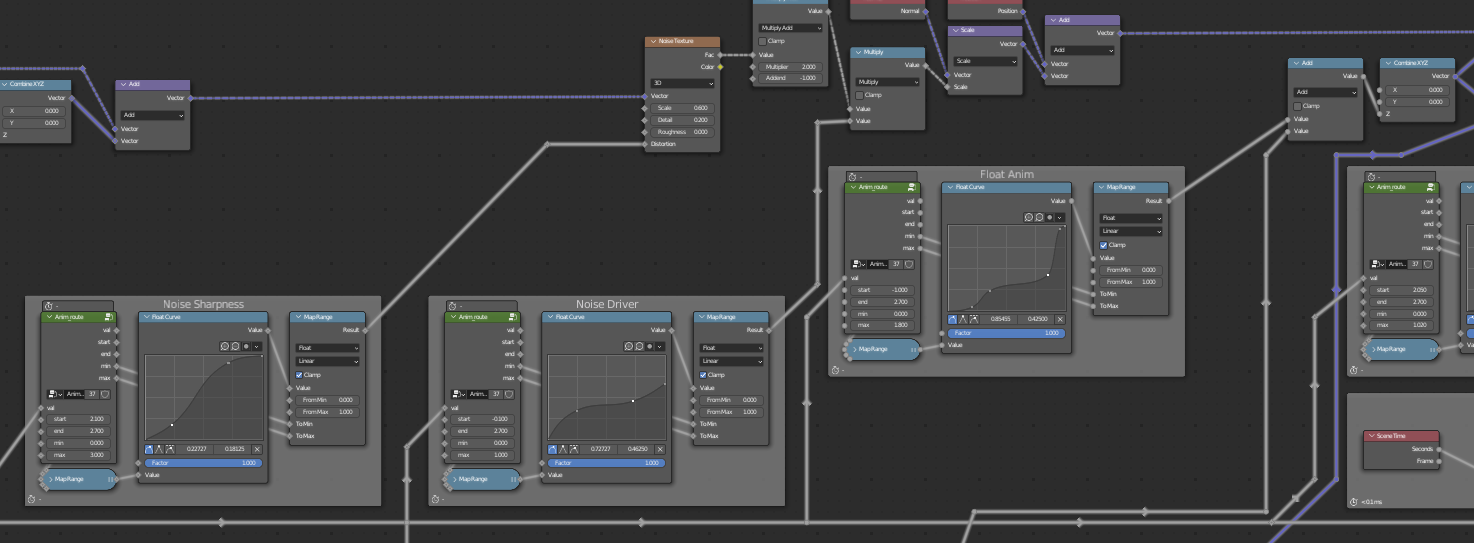The height and width of the screenshot is (543, 1474).
Task: Click user count 37 in Noise Driver Anim_route
Action: pyautogui.click(x=494, y=394)
